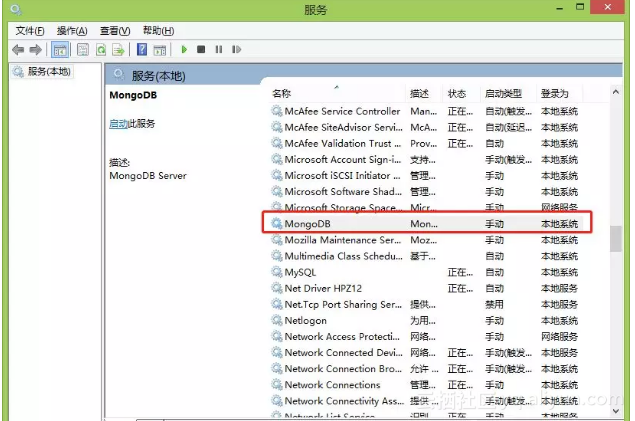The width and height of the screenshot is (635, 421).
Task: Restart service with restart icon
Action: tap(237, 49)
